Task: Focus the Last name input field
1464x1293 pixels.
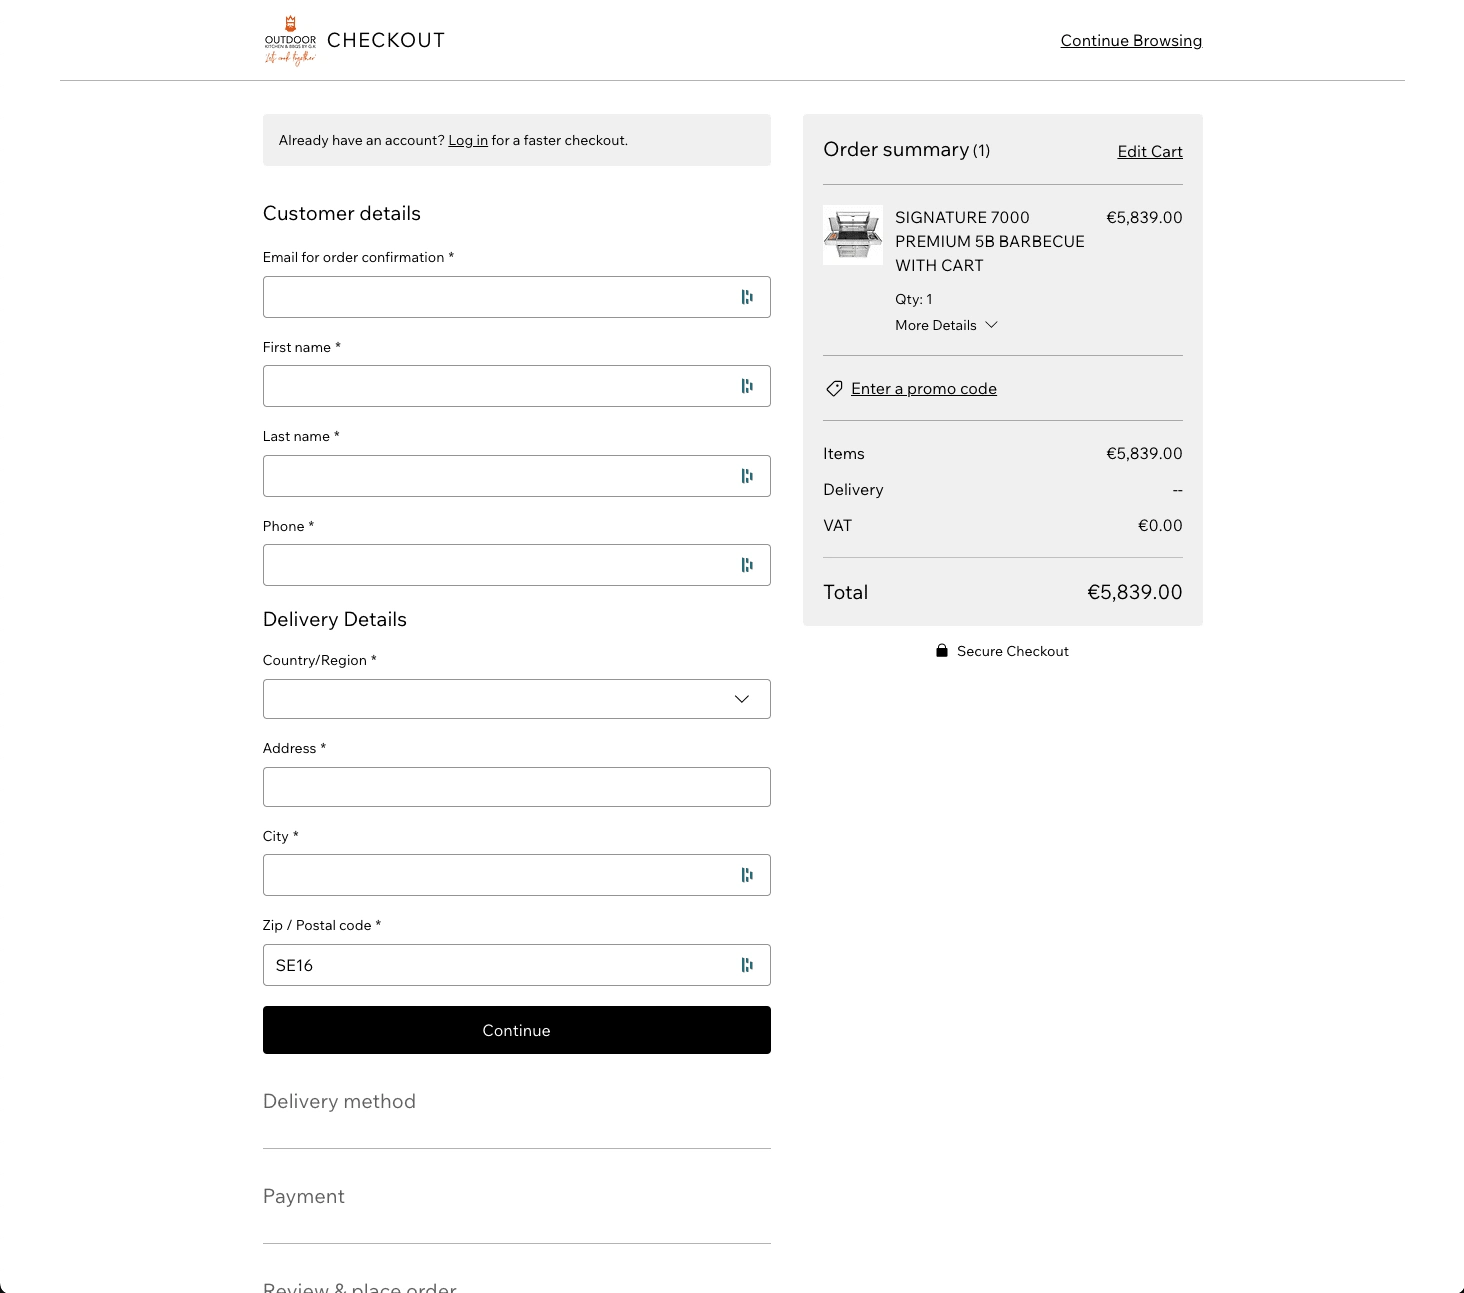Action: (x=516, y=476)
